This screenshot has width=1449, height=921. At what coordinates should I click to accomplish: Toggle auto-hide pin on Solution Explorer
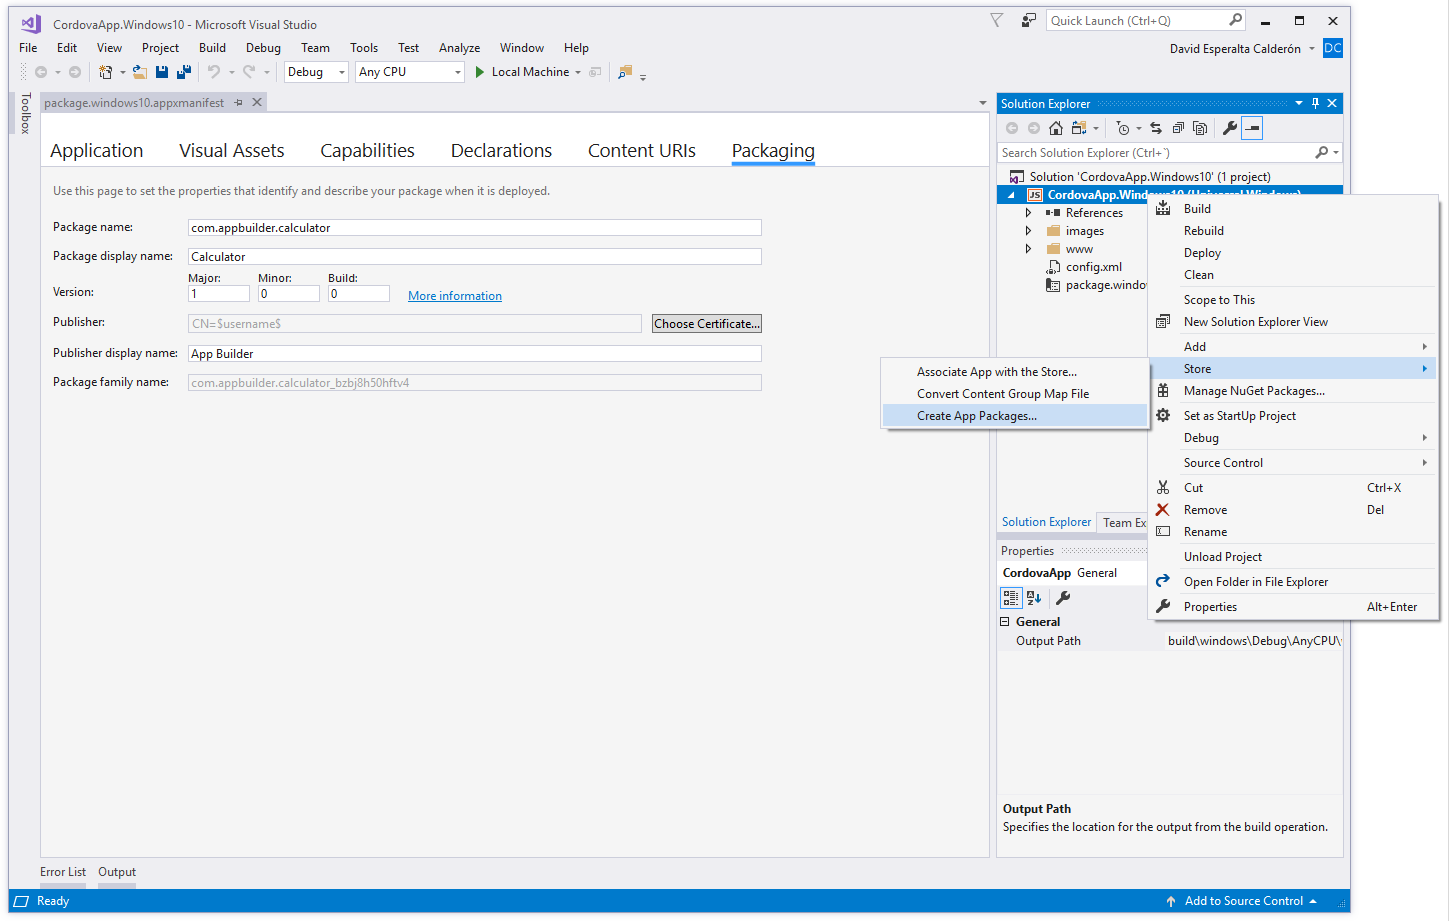[x=1315, y=103]
